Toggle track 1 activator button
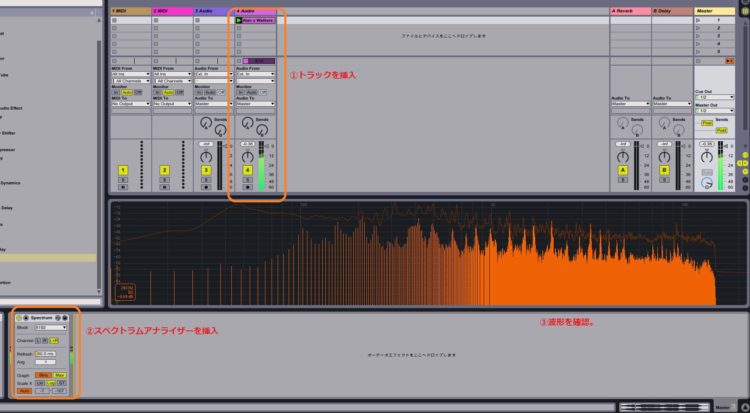The height and width of the screenshot is (413, 750). [x=123, y=170]
